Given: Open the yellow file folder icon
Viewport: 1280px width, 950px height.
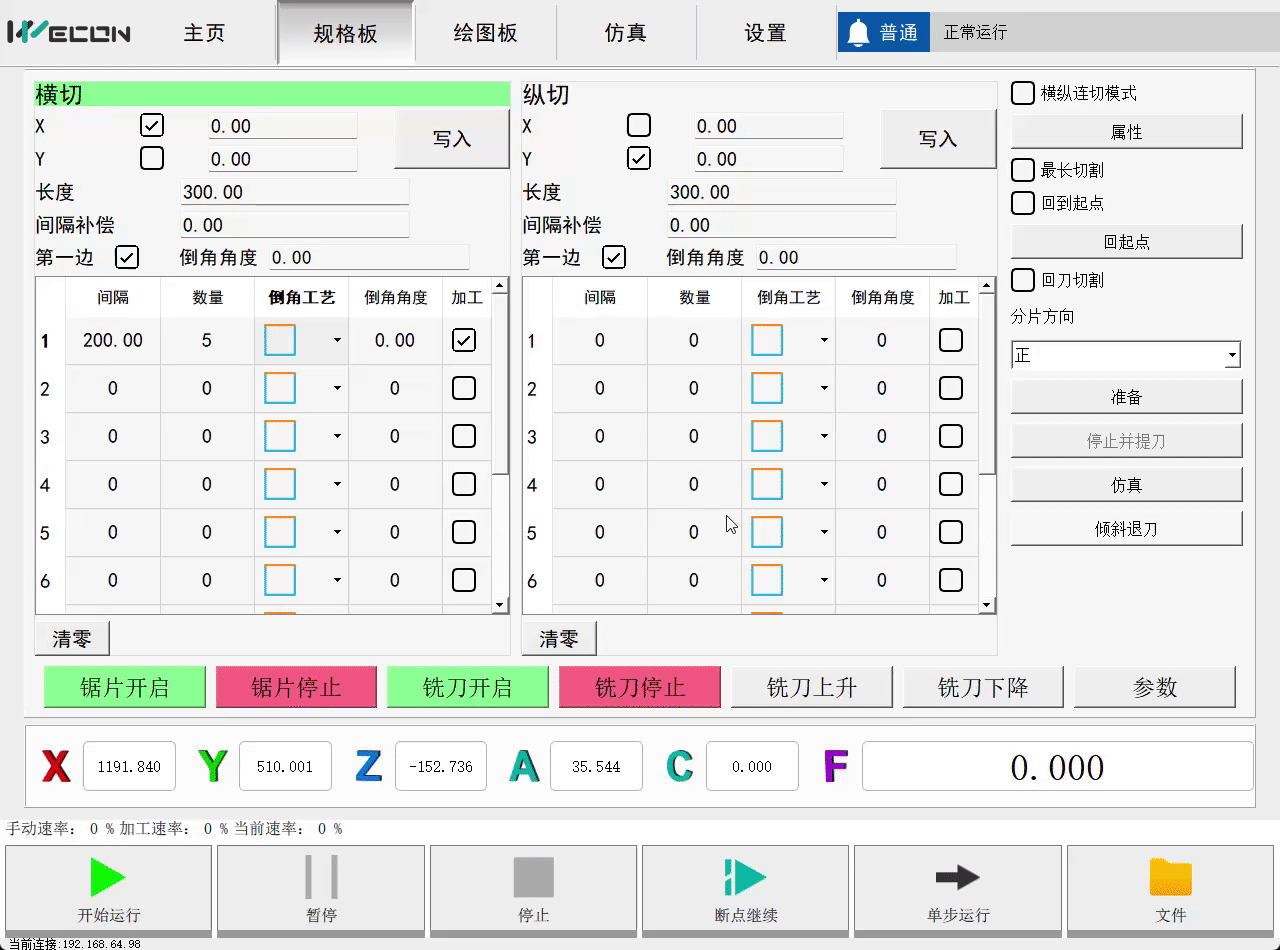Looking at the screenshot, I should click(1170, 877).
